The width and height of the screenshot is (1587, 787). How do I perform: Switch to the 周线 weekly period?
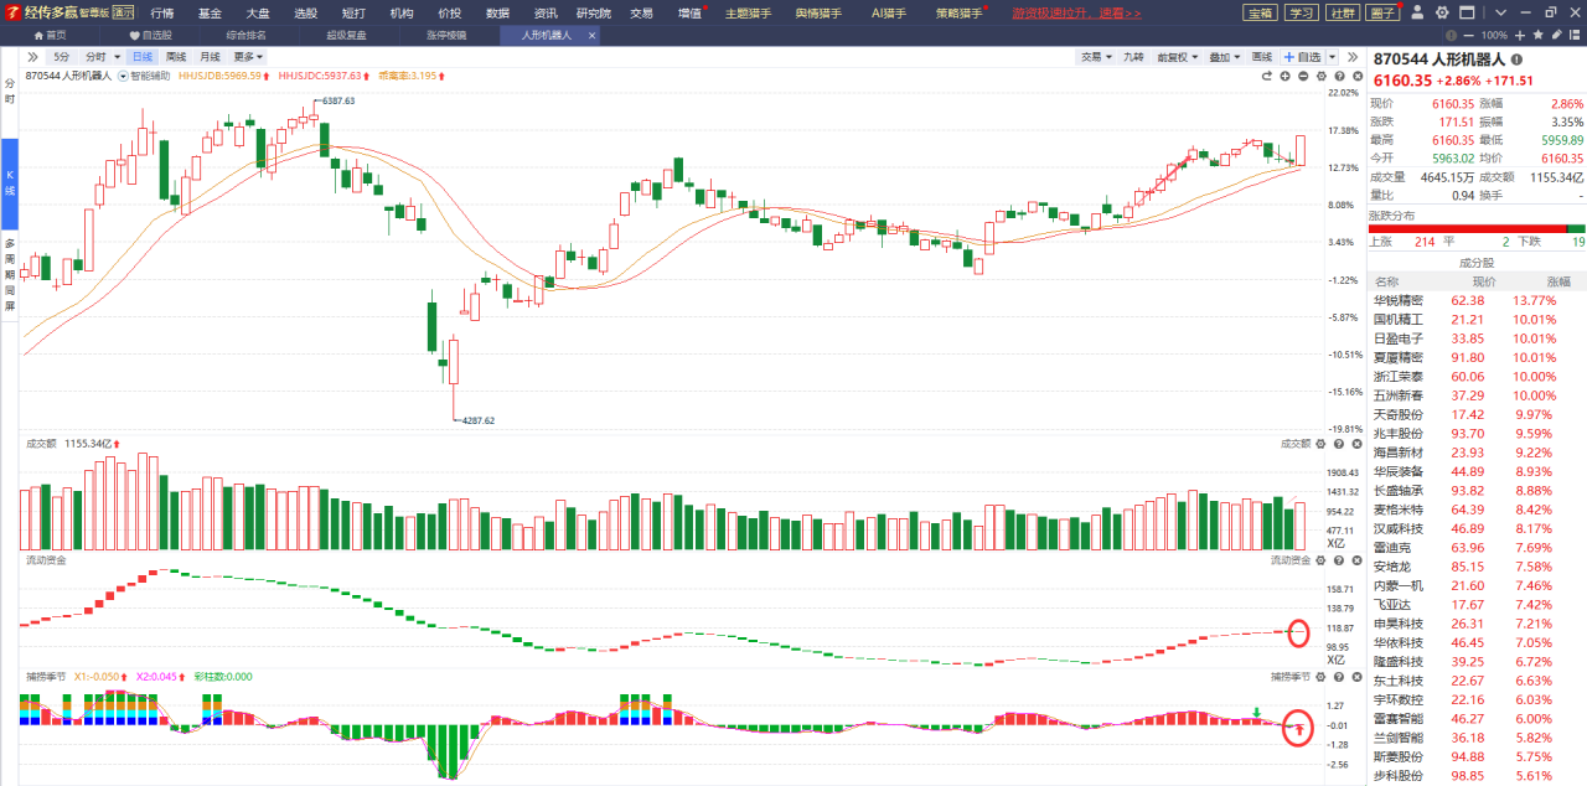point(176,57)
